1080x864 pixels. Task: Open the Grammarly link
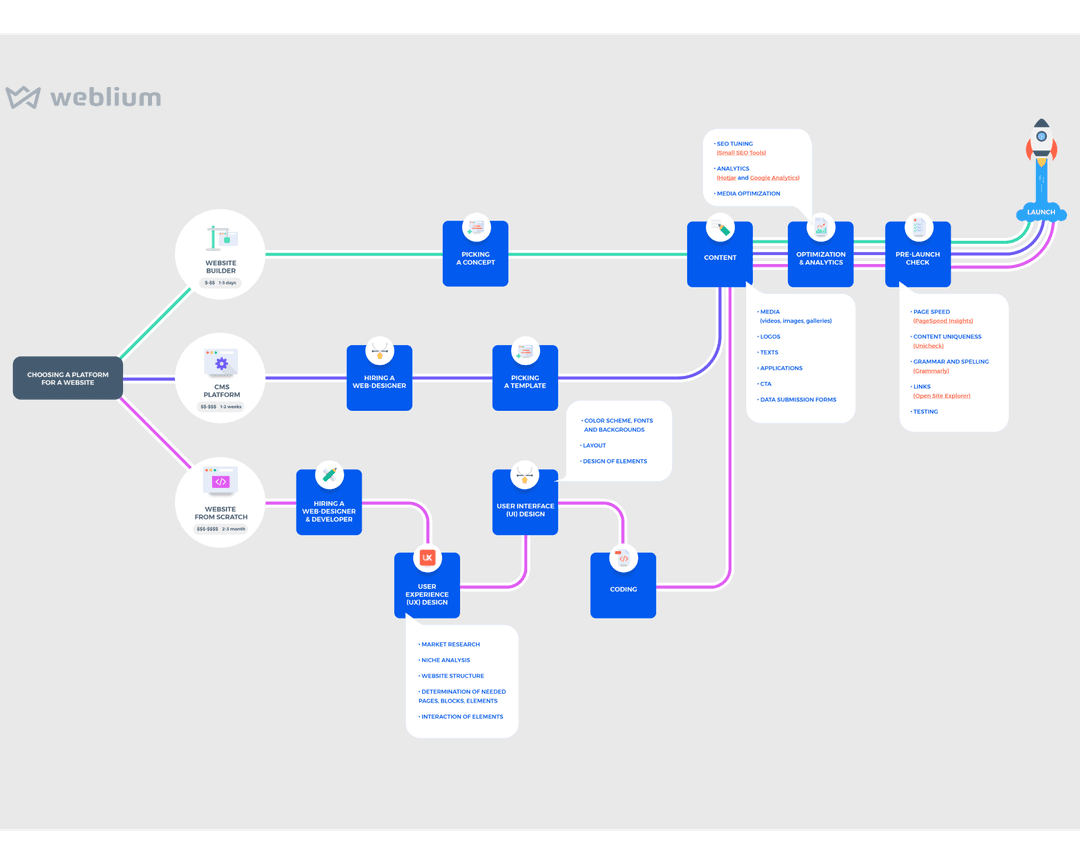pyautogui.click(x=931, y=371)
